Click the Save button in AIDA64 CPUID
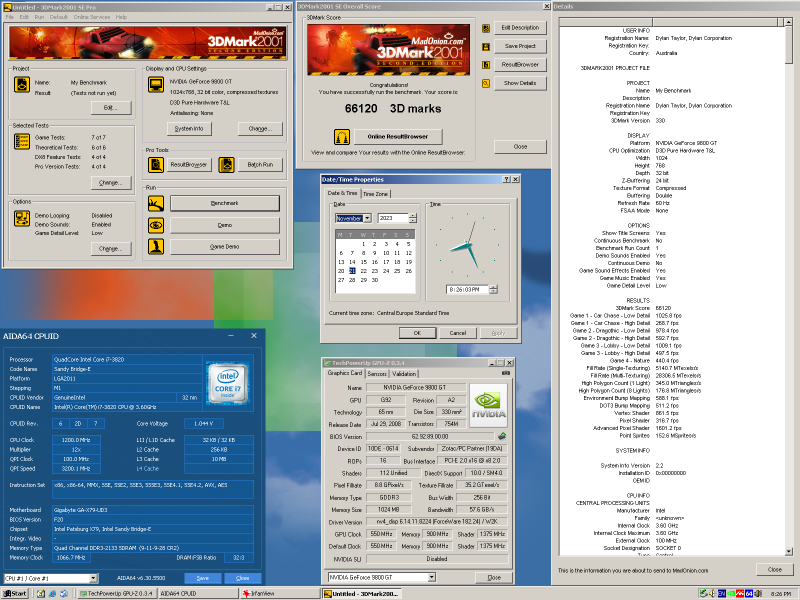Viewport: 800px width, 600px height. click(x=203, y=578)
